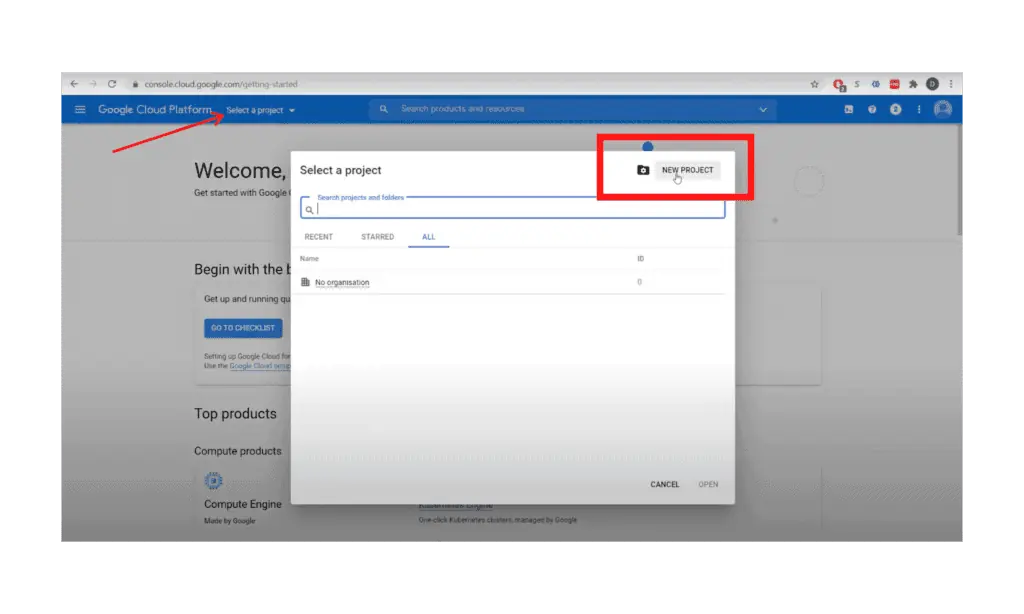The width and height of the screenshot is (1024, 614).
Task: Expand the Select a project dropdown
Action: point(260,110)
